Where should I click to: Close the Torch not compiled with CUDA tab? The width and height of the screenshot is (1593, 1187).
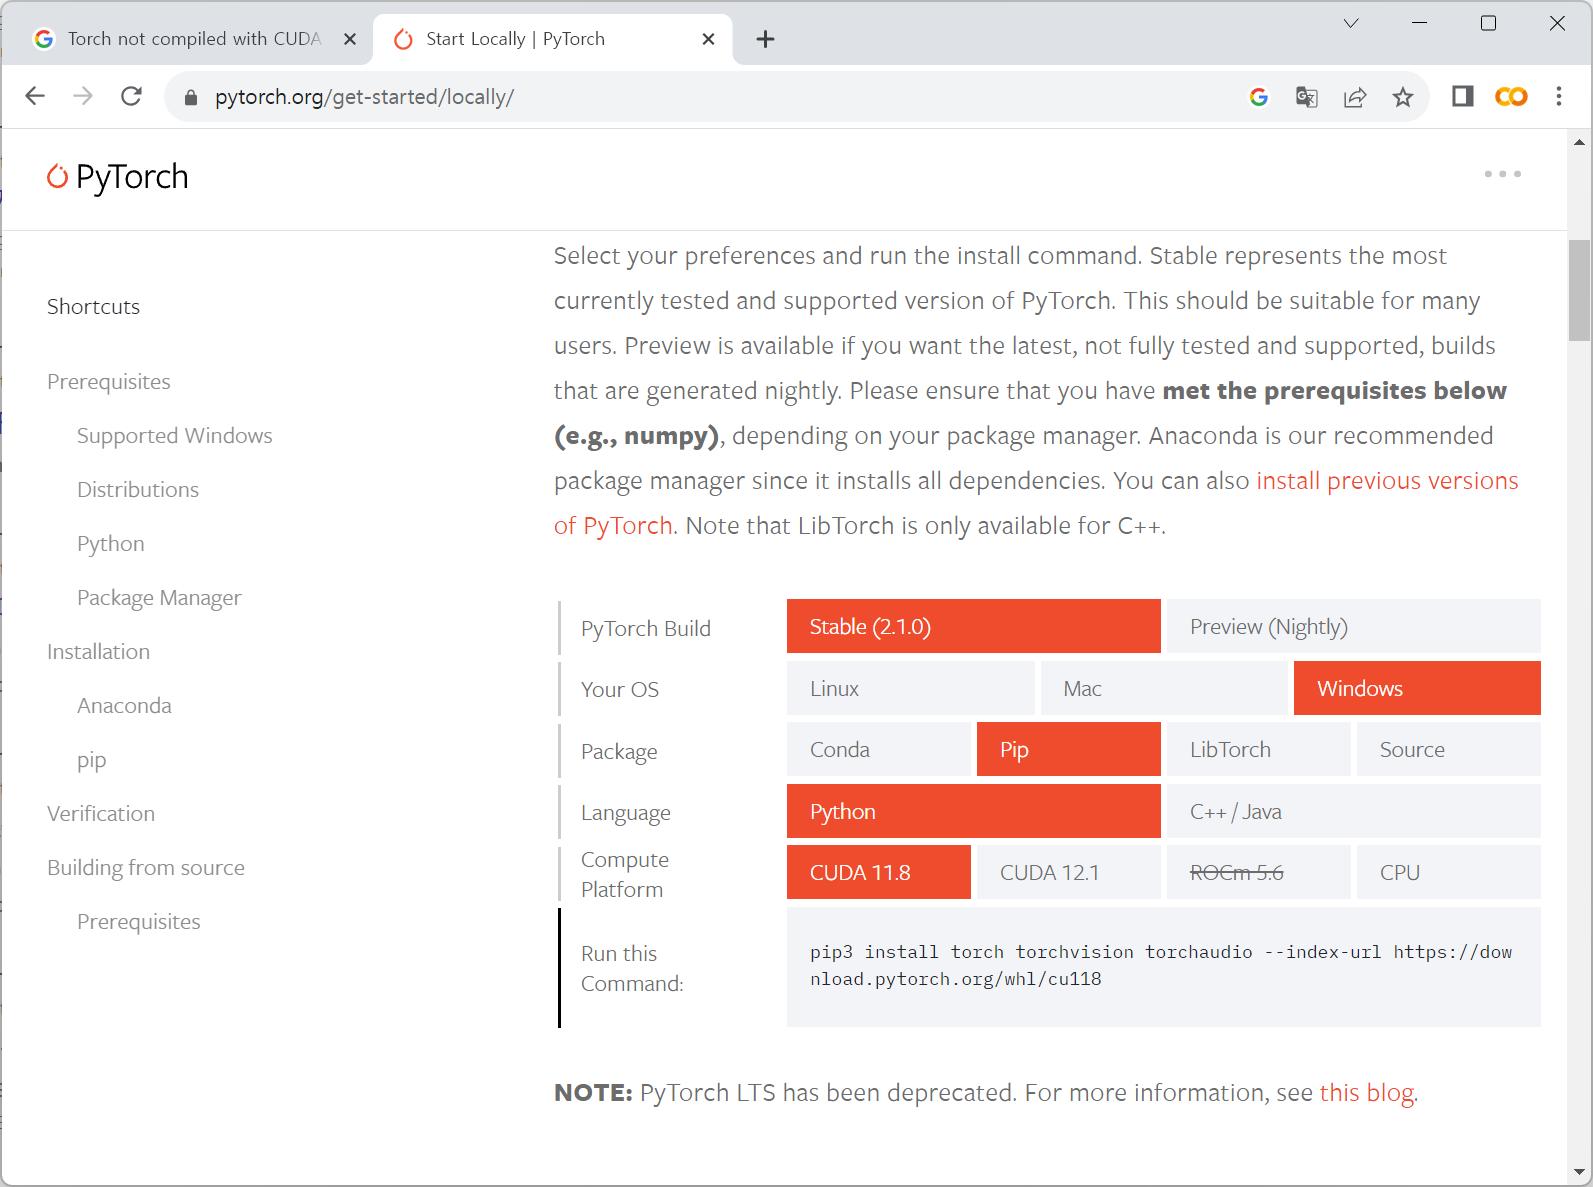pyautogui.click(x=350, y=39)
